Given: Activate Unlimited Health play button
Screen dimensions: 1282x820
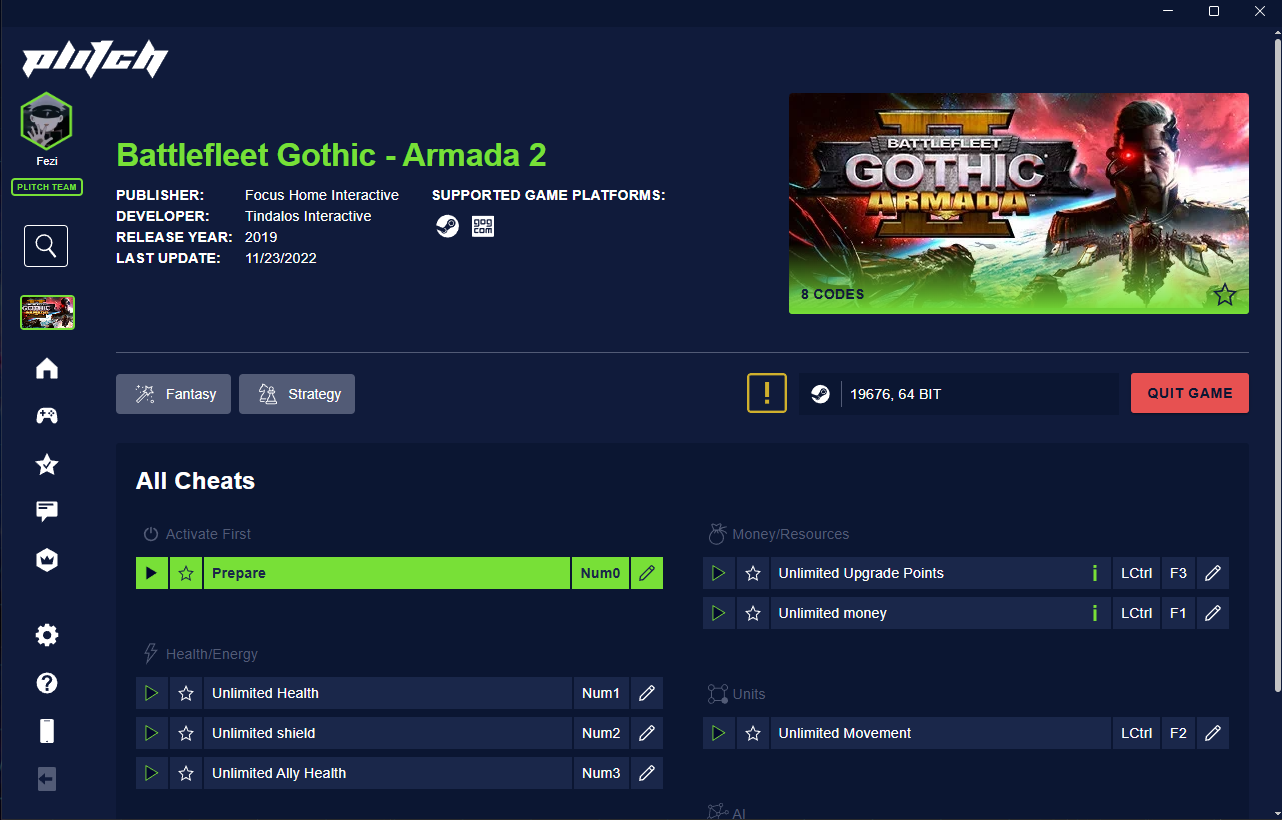Looking at the screenshot, I should [152, 693].
